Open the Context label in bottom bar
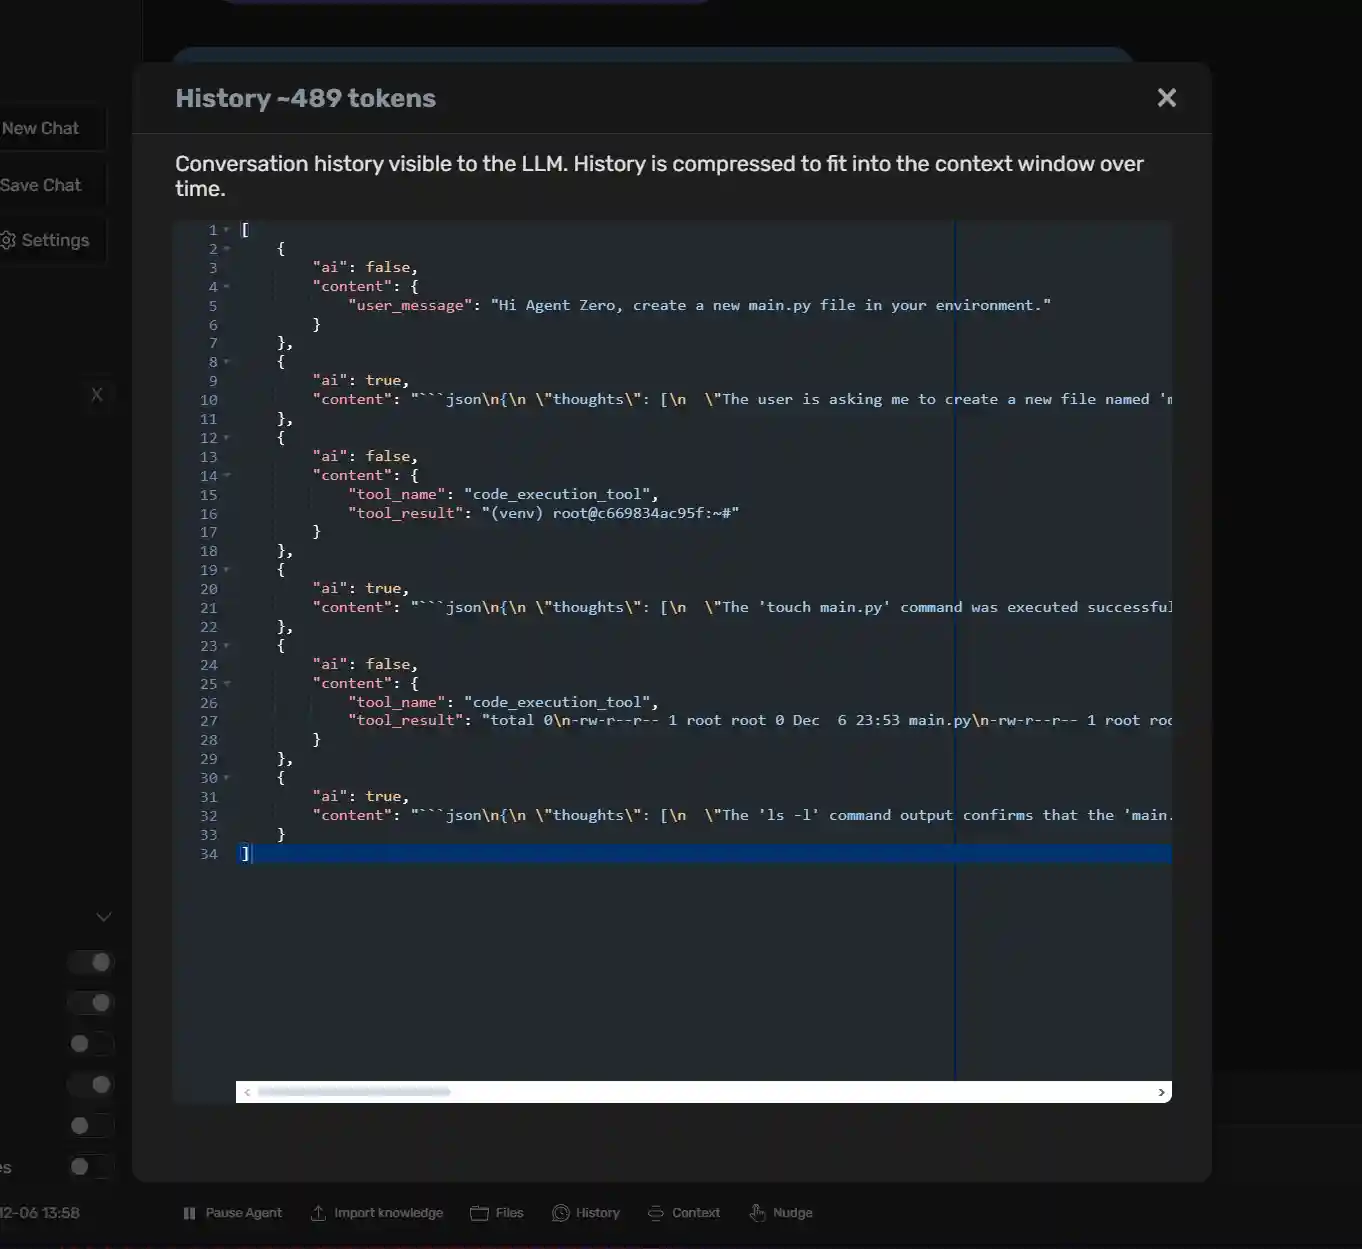The height and width of the screenshot is (1249, 1362). [x=696, y=1213]
